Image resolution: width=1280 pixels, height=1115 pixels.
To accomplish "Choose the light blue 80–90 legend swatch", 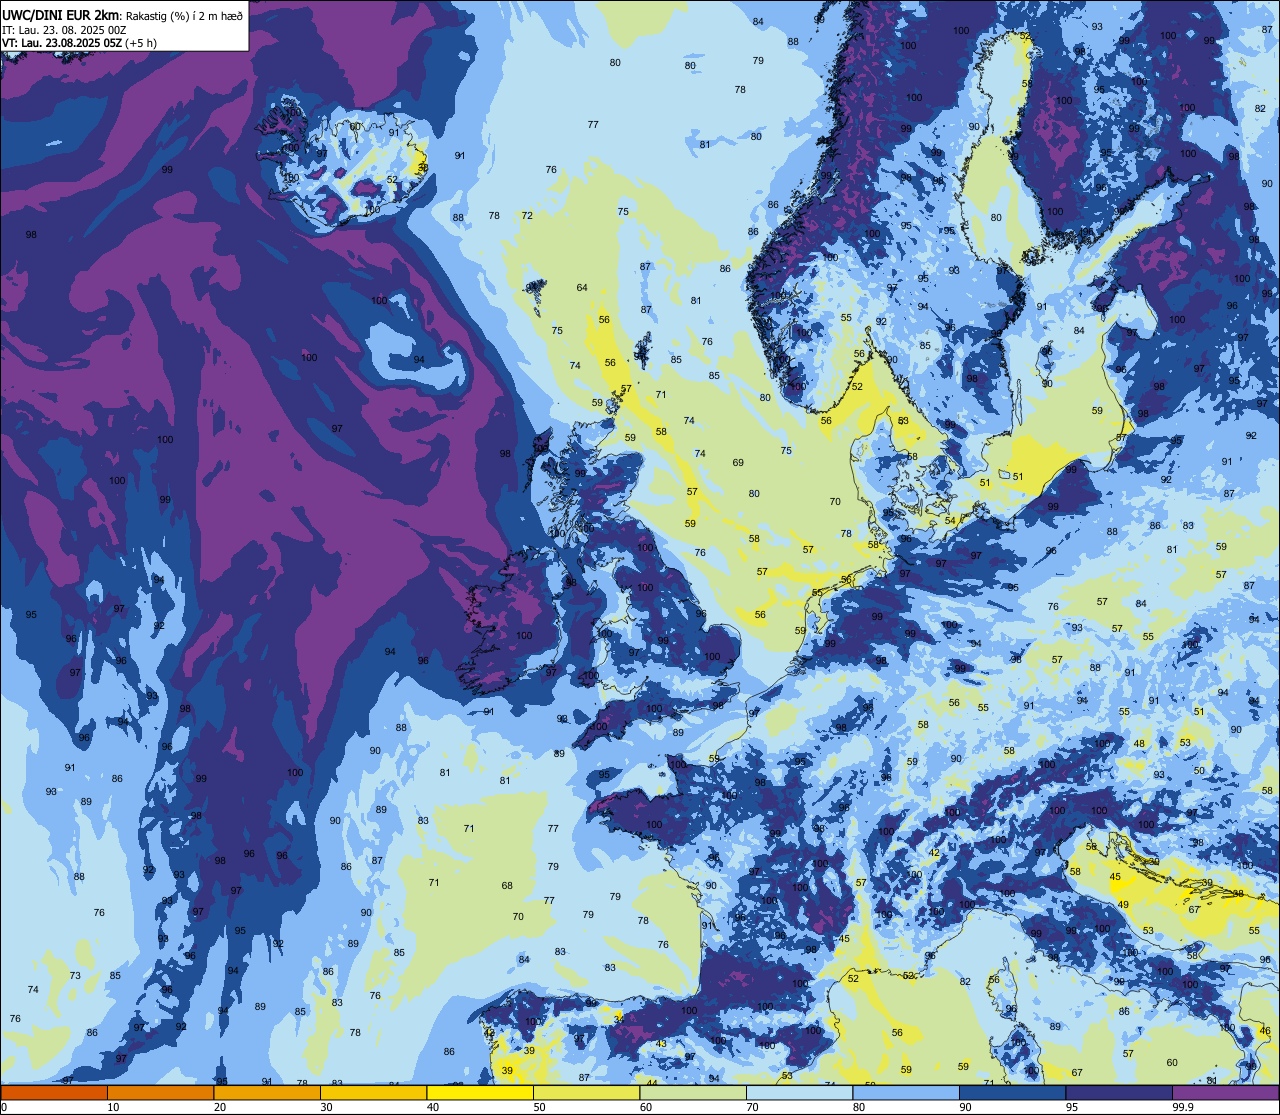I will tap(906, 1092).
